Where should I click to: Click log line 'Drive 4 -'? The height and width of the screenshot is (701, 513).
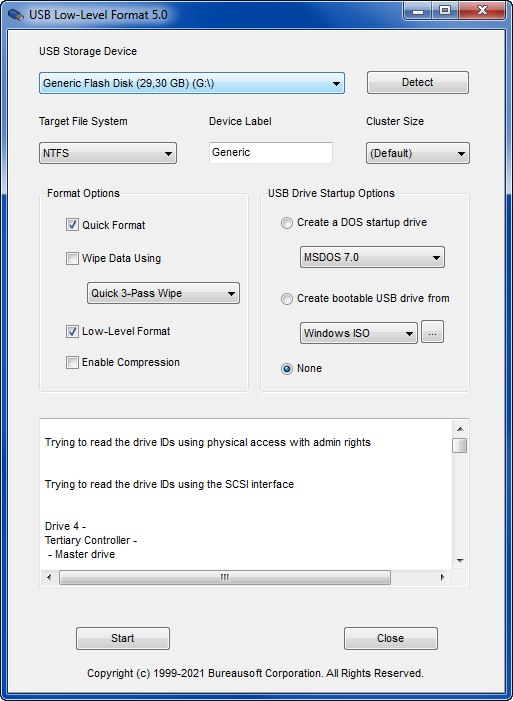pyautogui.click(x=65, y=526)
